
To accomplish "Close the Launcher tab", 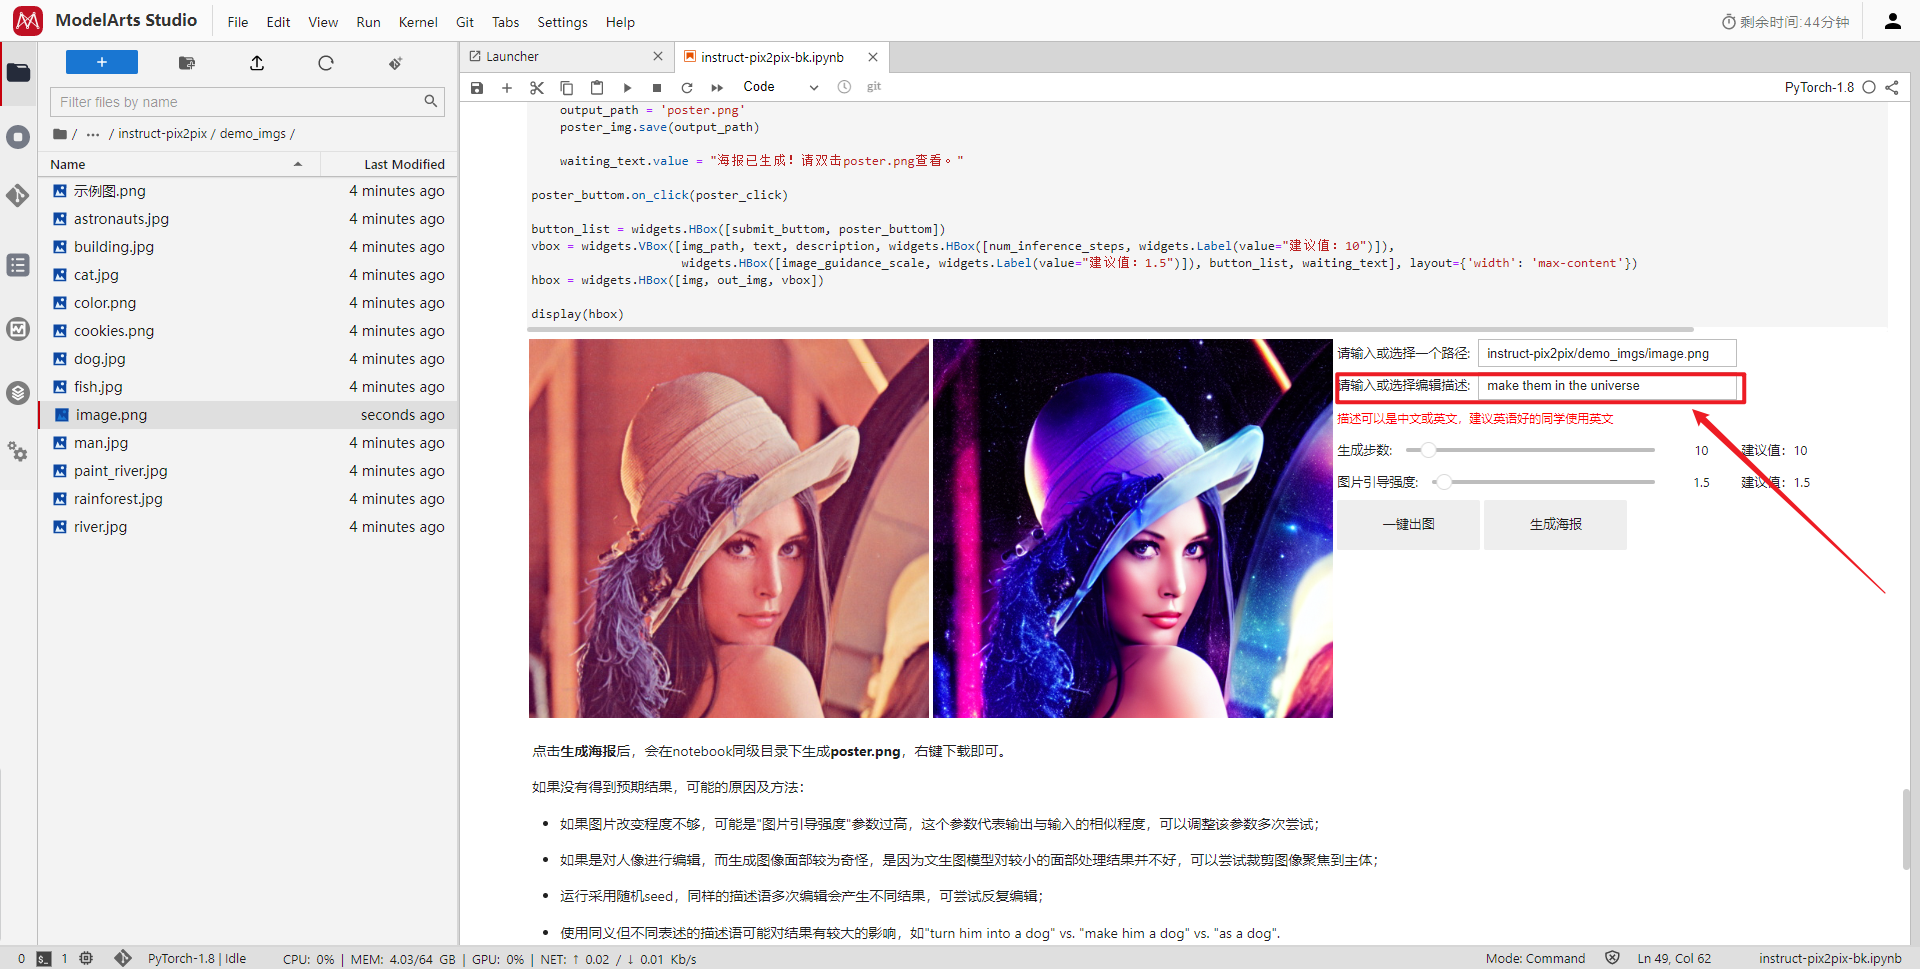I will [657, 57].
